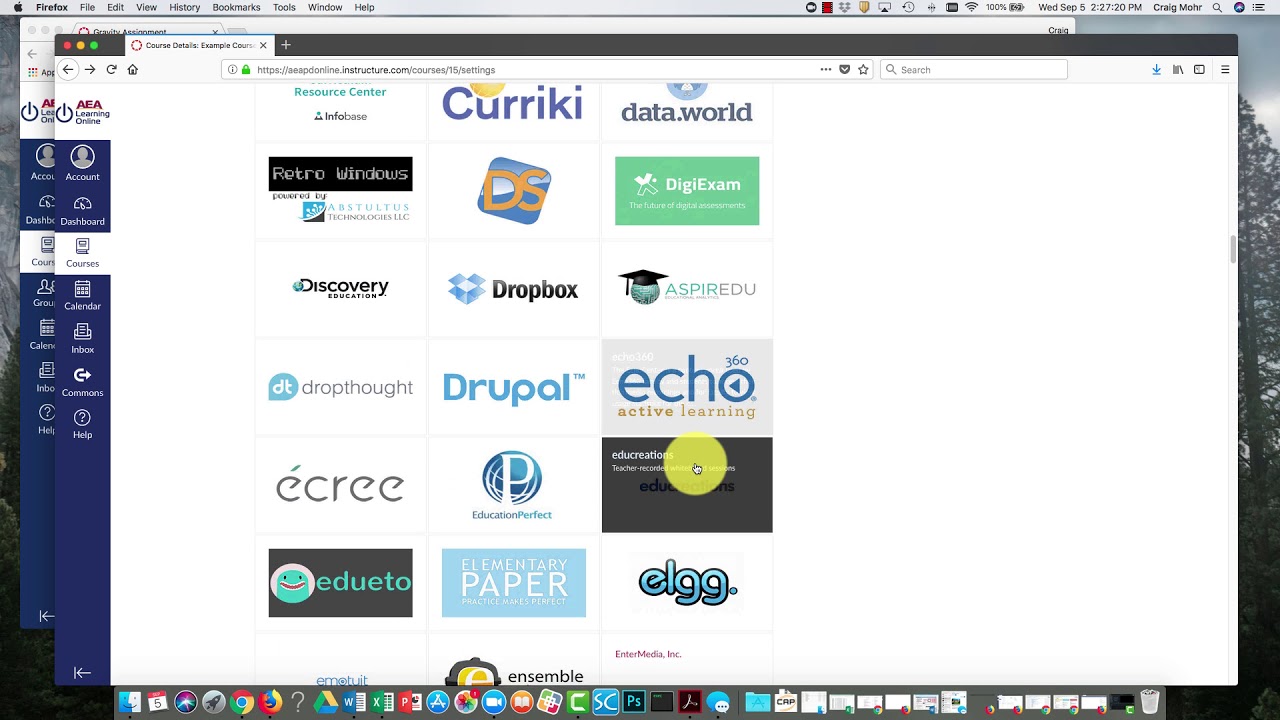Click the page vertical scrollbar thumb
Image resolution: width=1280 pixels, height=720 pixels.
(1233, 249)
